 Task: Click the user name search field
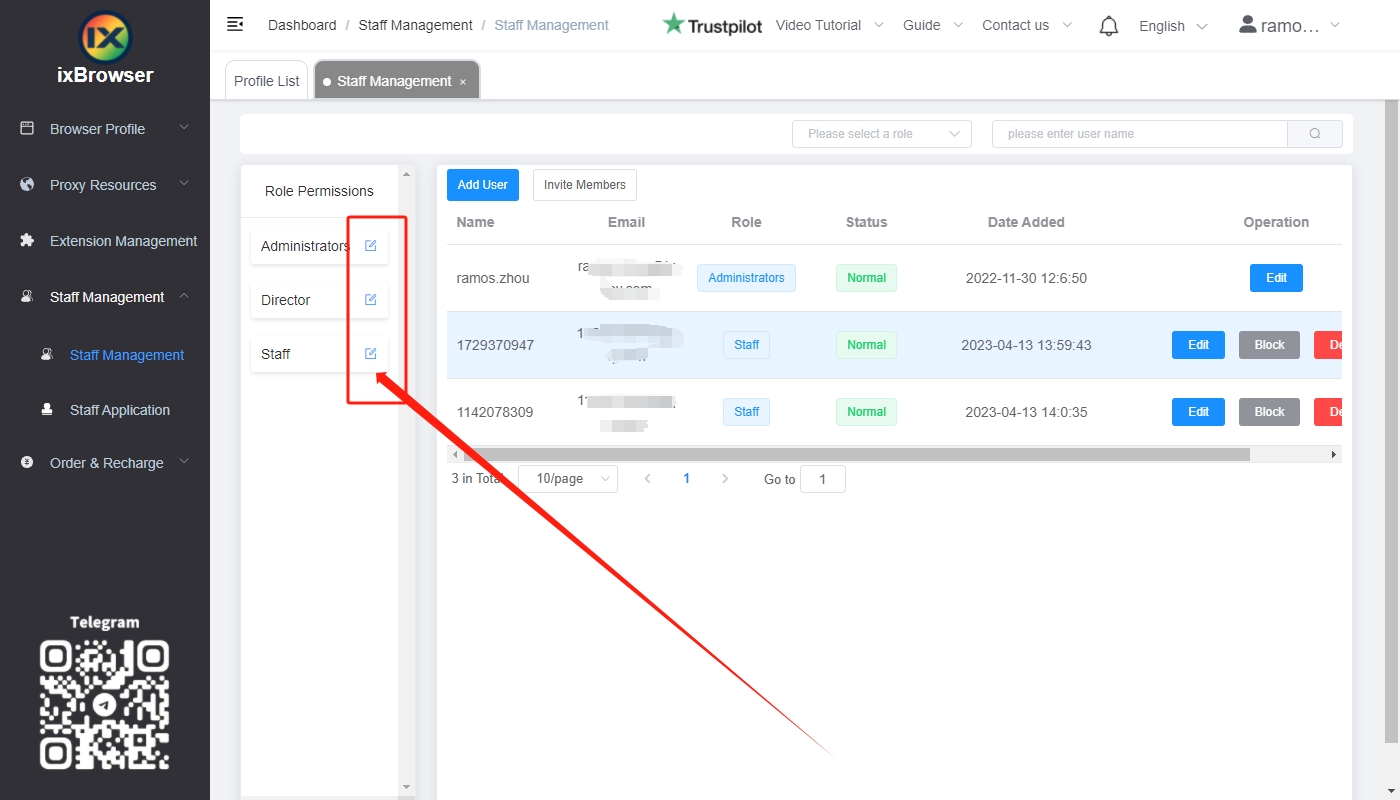tap(1139, 134)
